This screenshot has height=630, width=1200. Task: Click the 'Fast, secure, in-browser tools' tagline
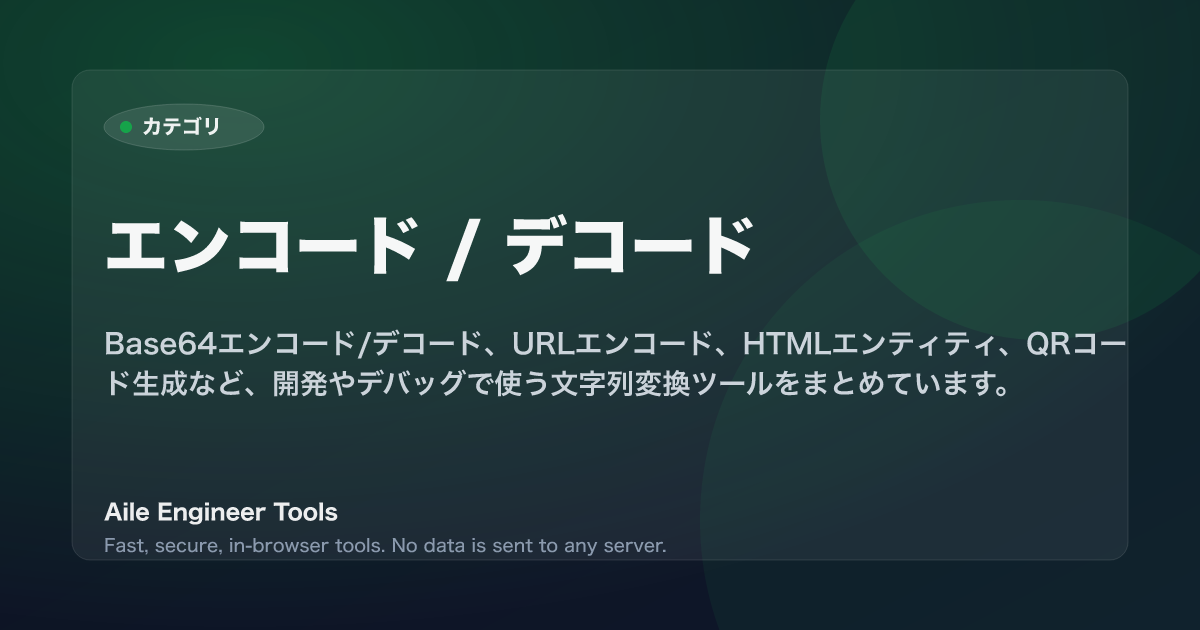point(385,546)
